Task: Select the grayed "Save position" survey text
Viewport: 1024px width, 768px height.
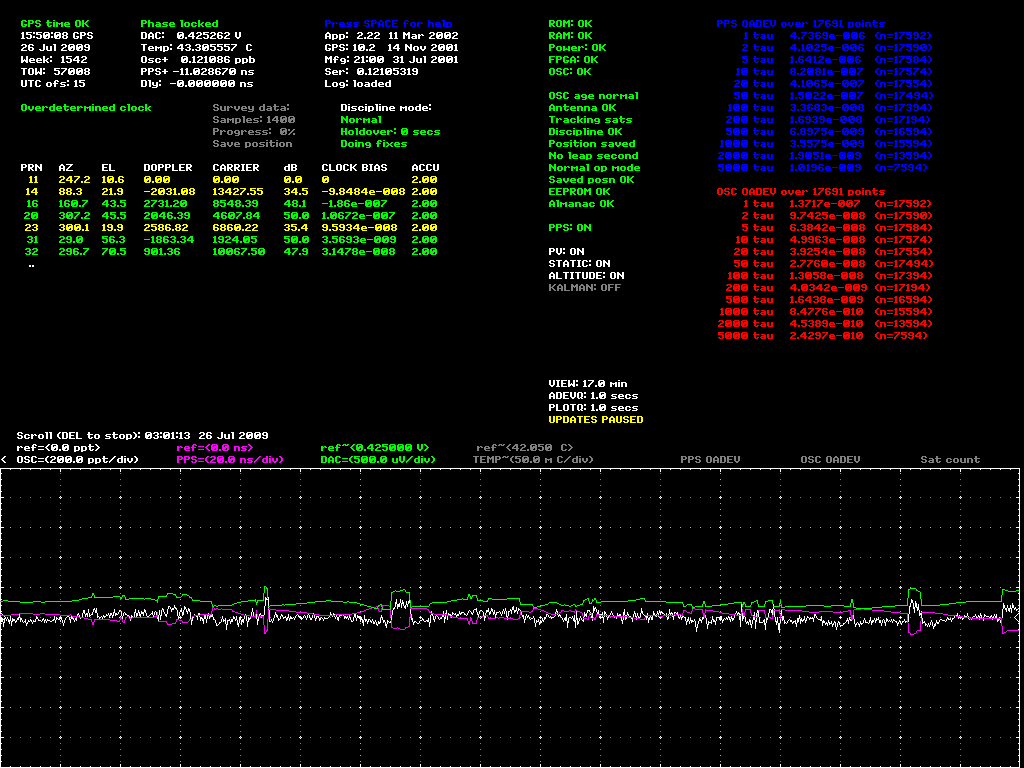Action: pyautogui.click(x=252, y=144)
